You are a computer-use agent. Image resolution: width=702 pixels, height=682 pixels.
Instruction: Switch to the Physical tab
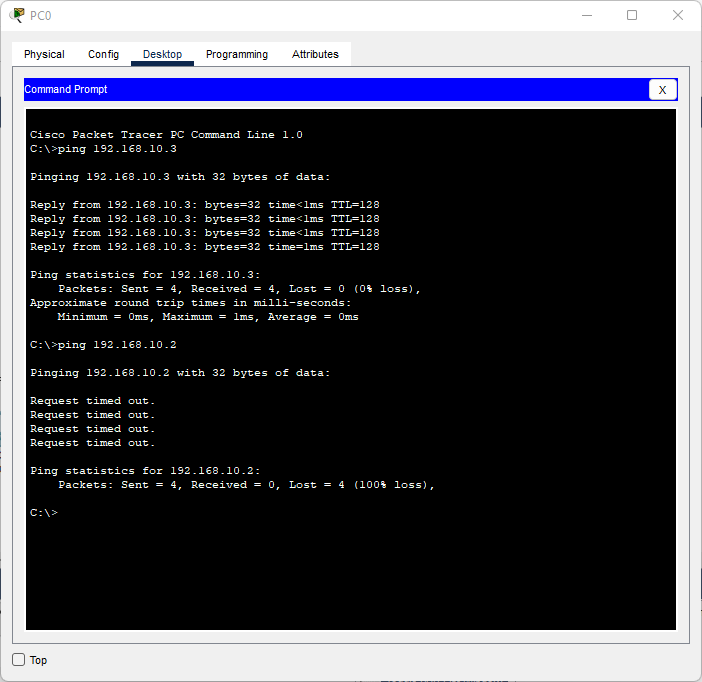(x=44, y=54)
